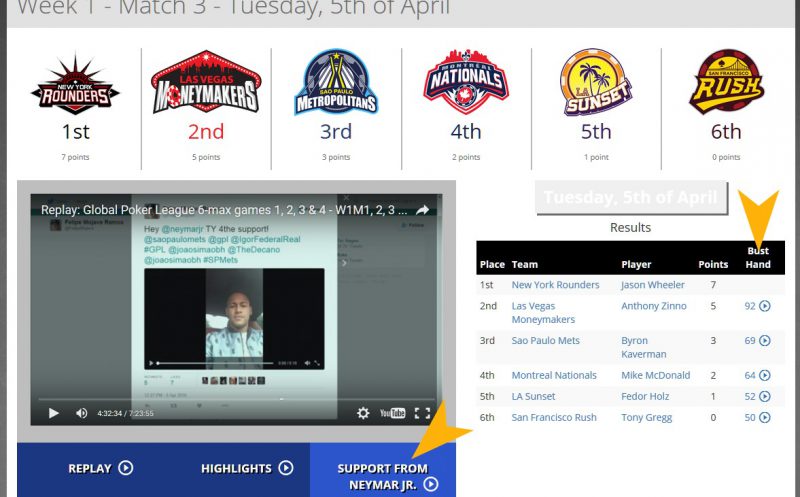Play the YouTube replay video
Viewport: 800px width, 497px height.
(x=53, y=413)
